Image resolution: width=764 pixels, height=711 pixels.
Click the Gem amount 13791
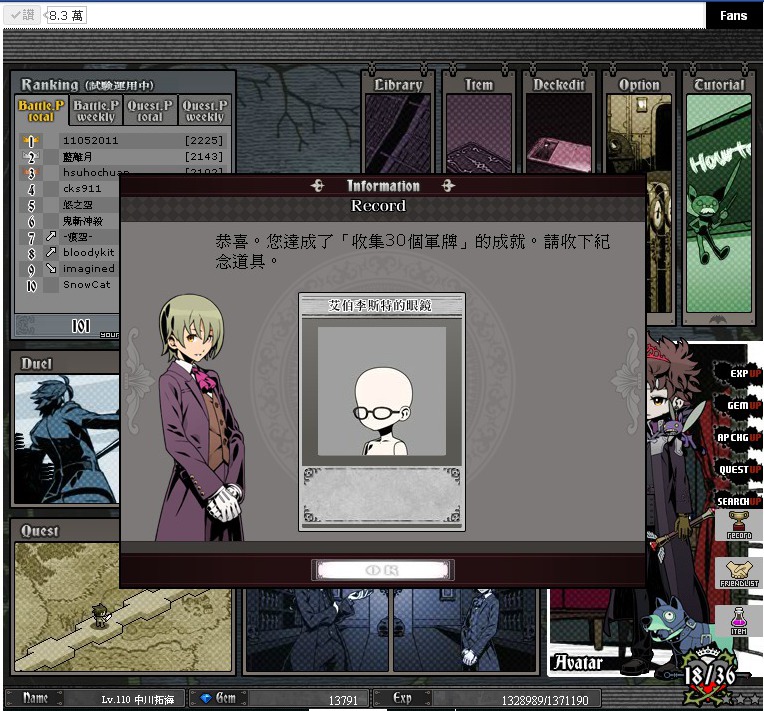(343, 700)
